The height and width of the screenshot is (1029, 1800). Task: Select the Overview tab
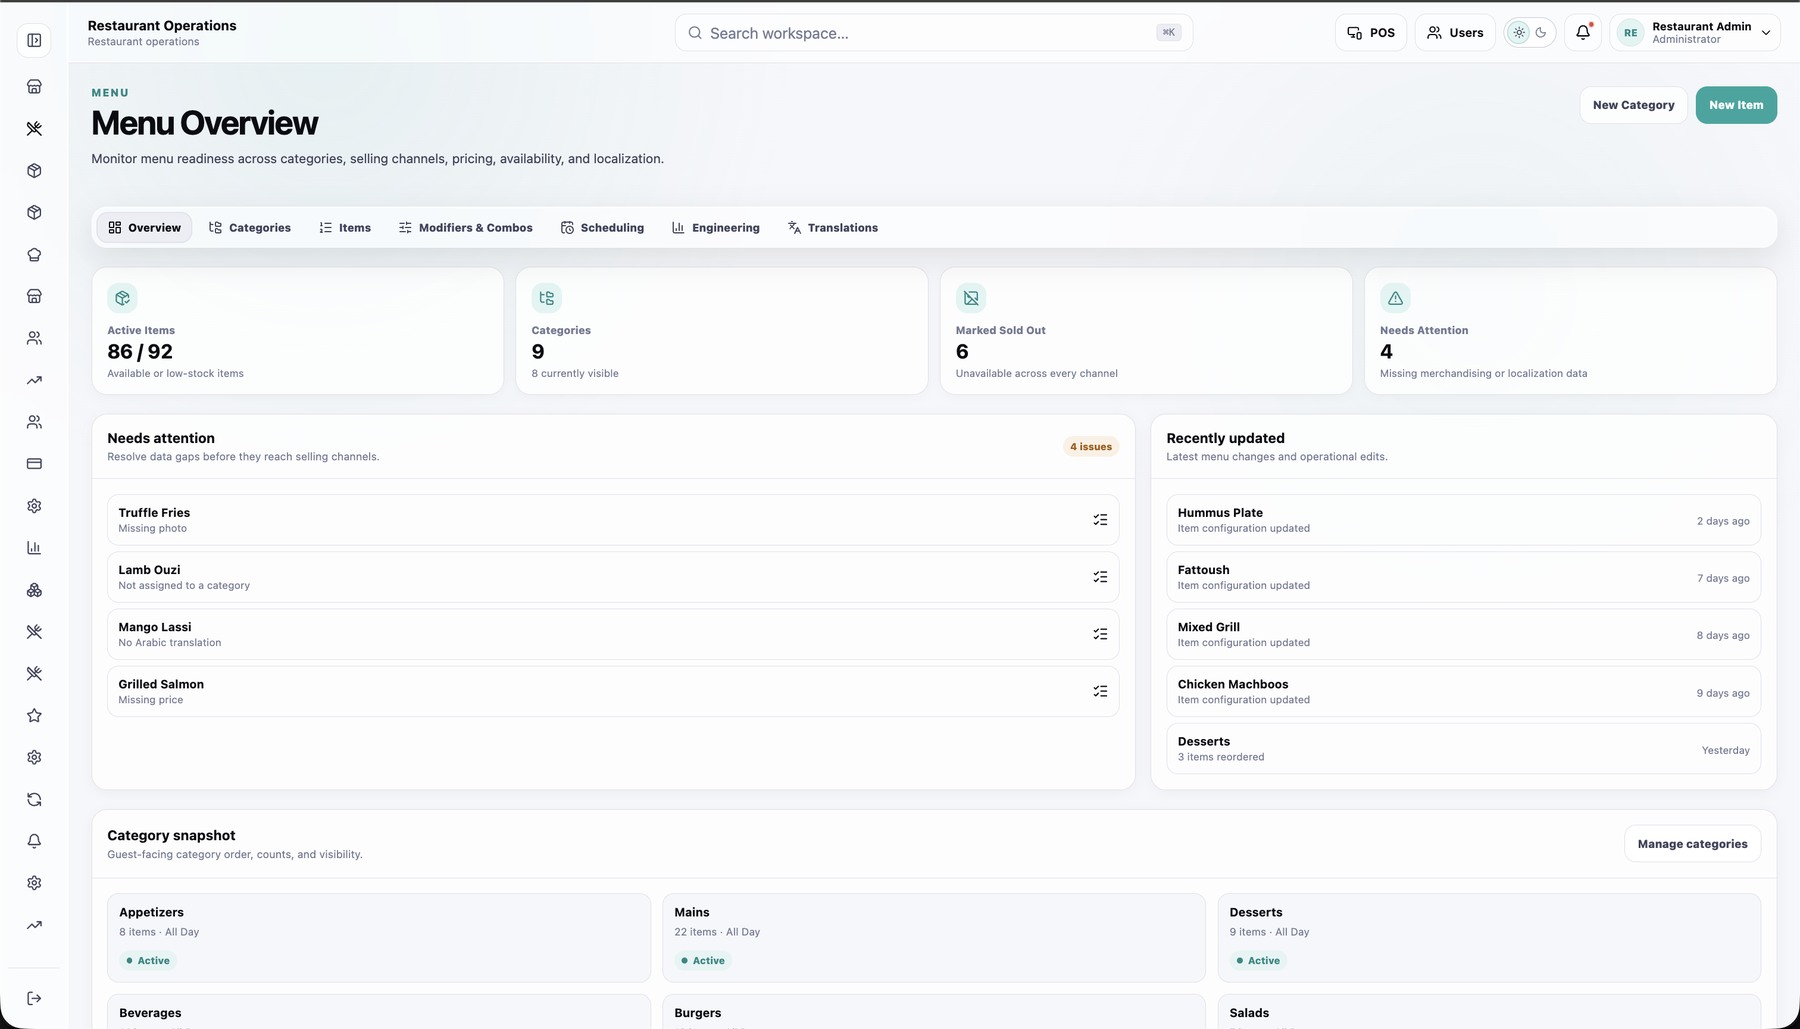point(145,228)
